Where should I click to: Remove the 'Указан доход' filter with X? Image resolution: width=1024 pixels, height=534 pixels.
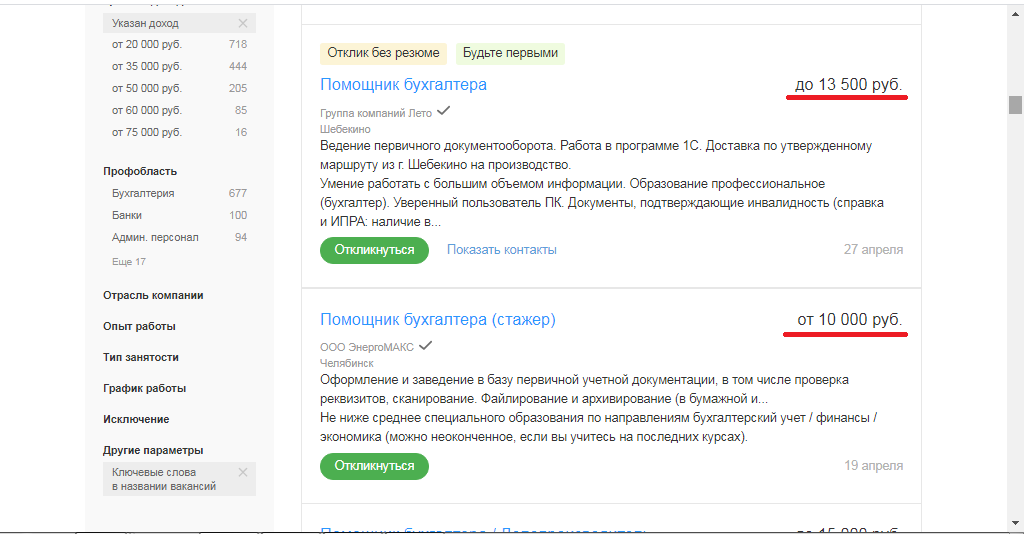click(x=243, y=23)
